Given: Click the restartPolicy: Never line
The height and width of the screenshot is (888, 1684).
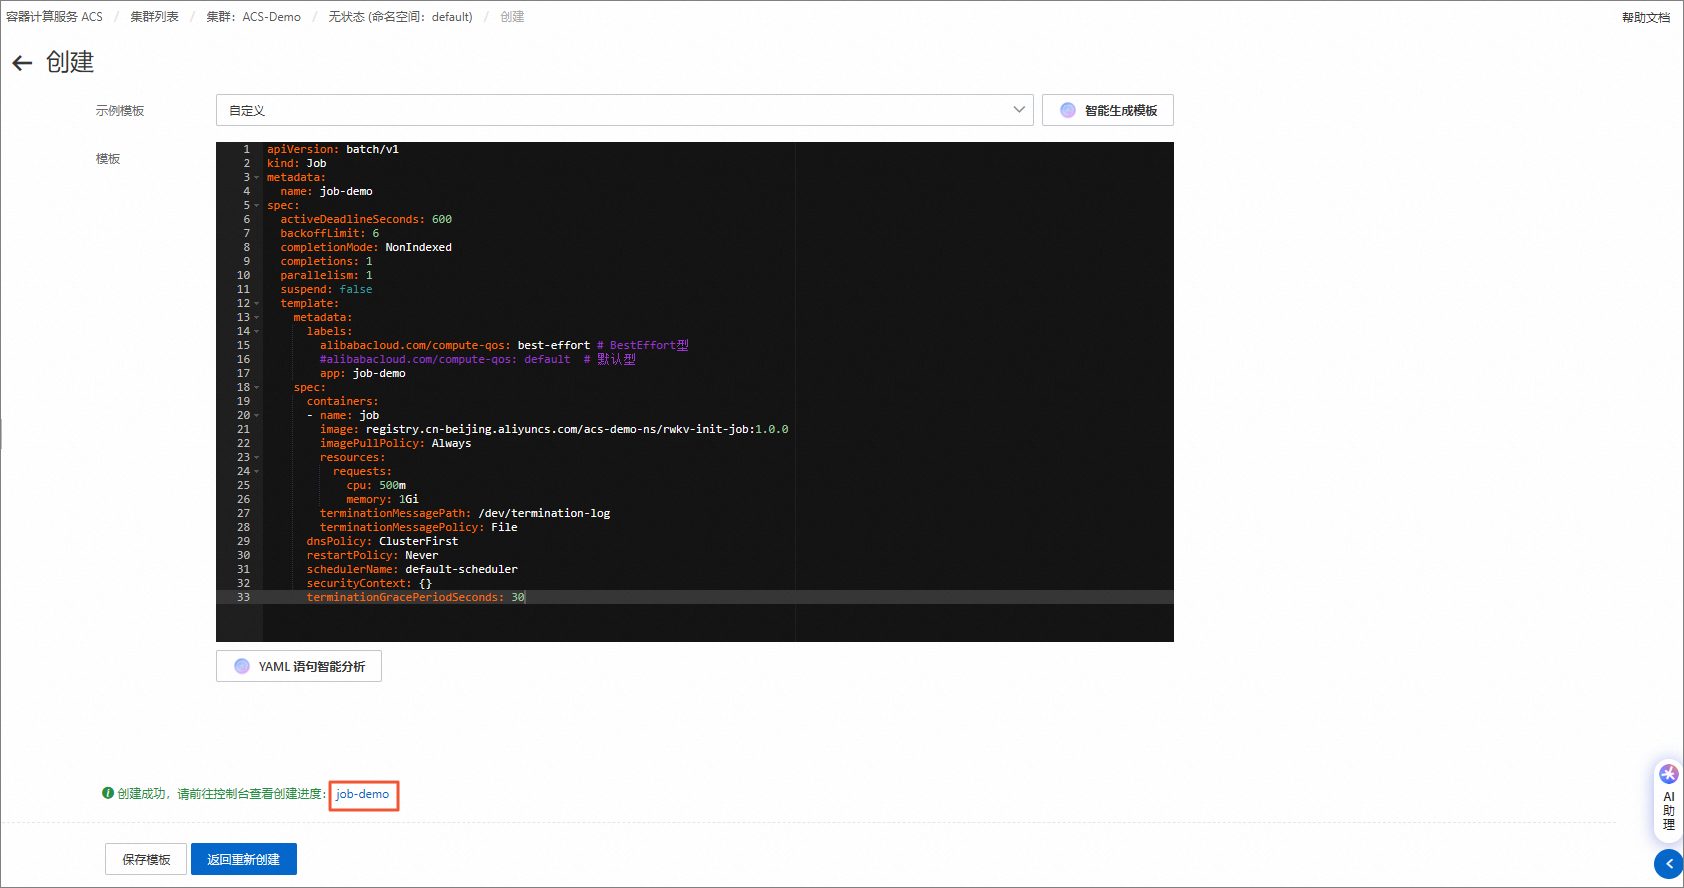Looking at the screenshot, I should [x=372, y=555].
